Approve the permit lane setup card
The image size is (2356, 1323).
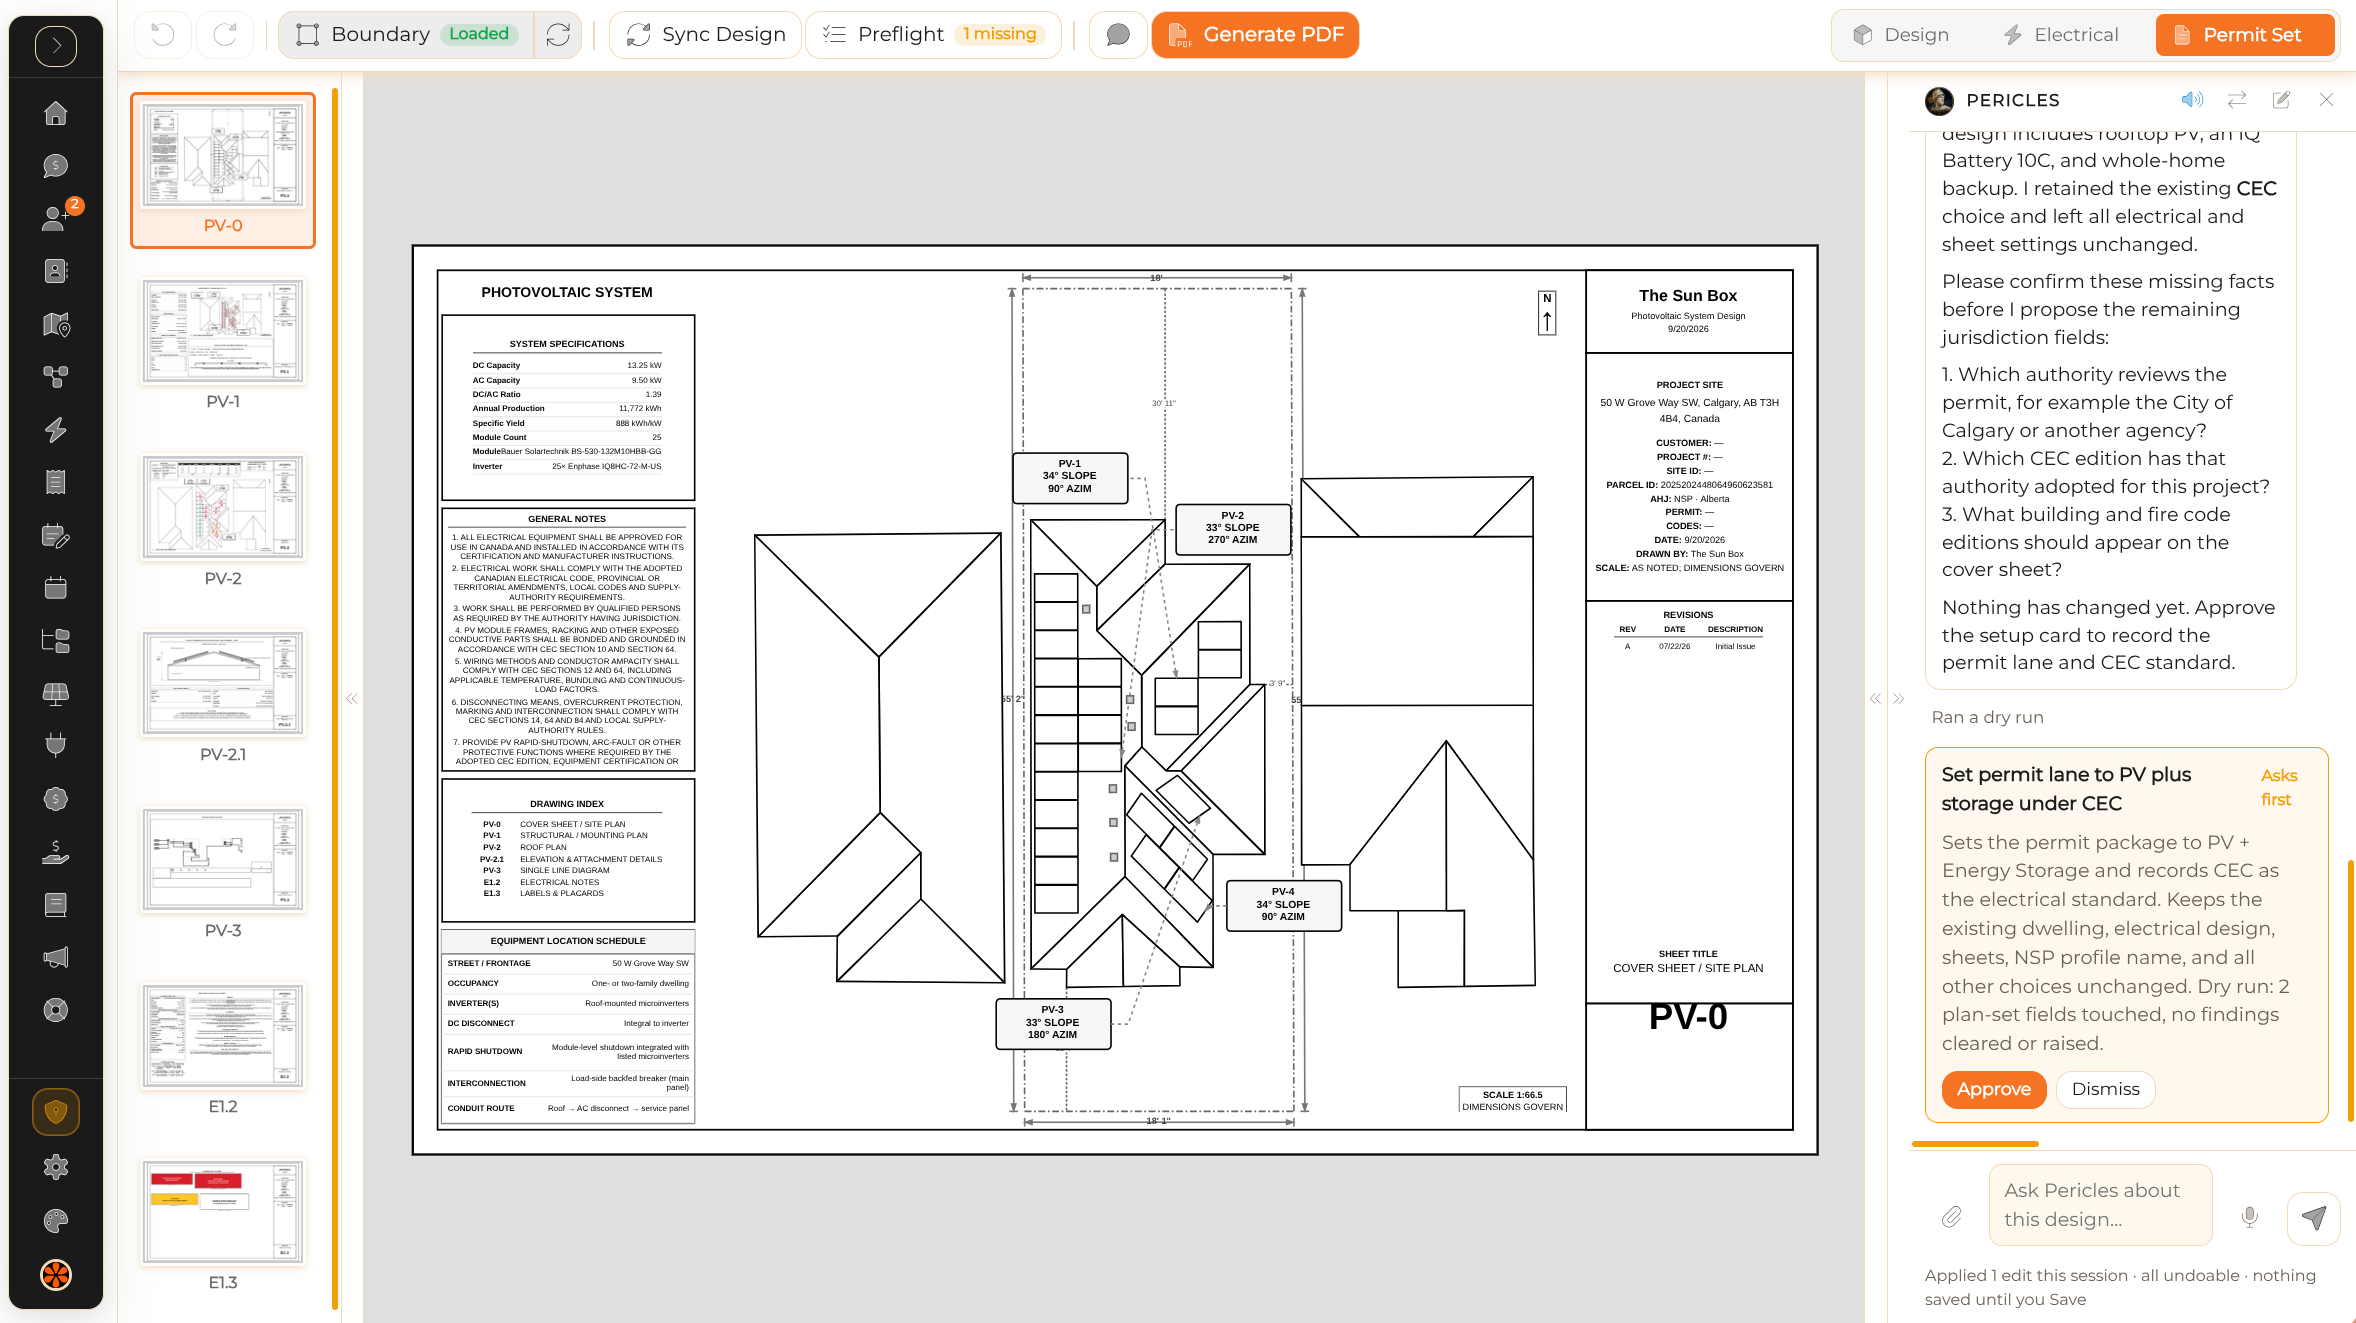[x=1993, y=1089]
